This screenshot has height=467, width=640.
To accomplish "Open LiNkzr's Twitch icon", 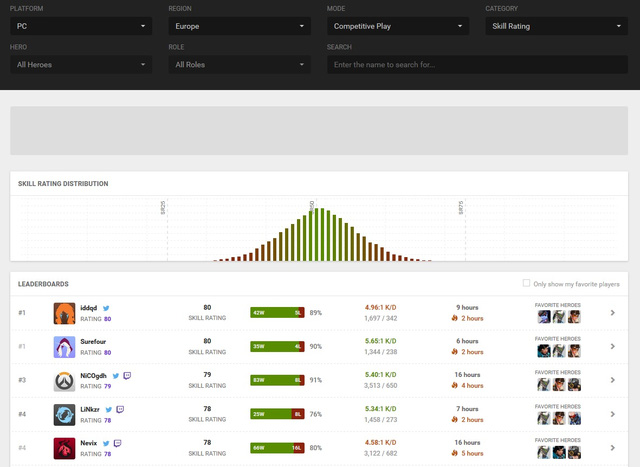I will point(120,409).
